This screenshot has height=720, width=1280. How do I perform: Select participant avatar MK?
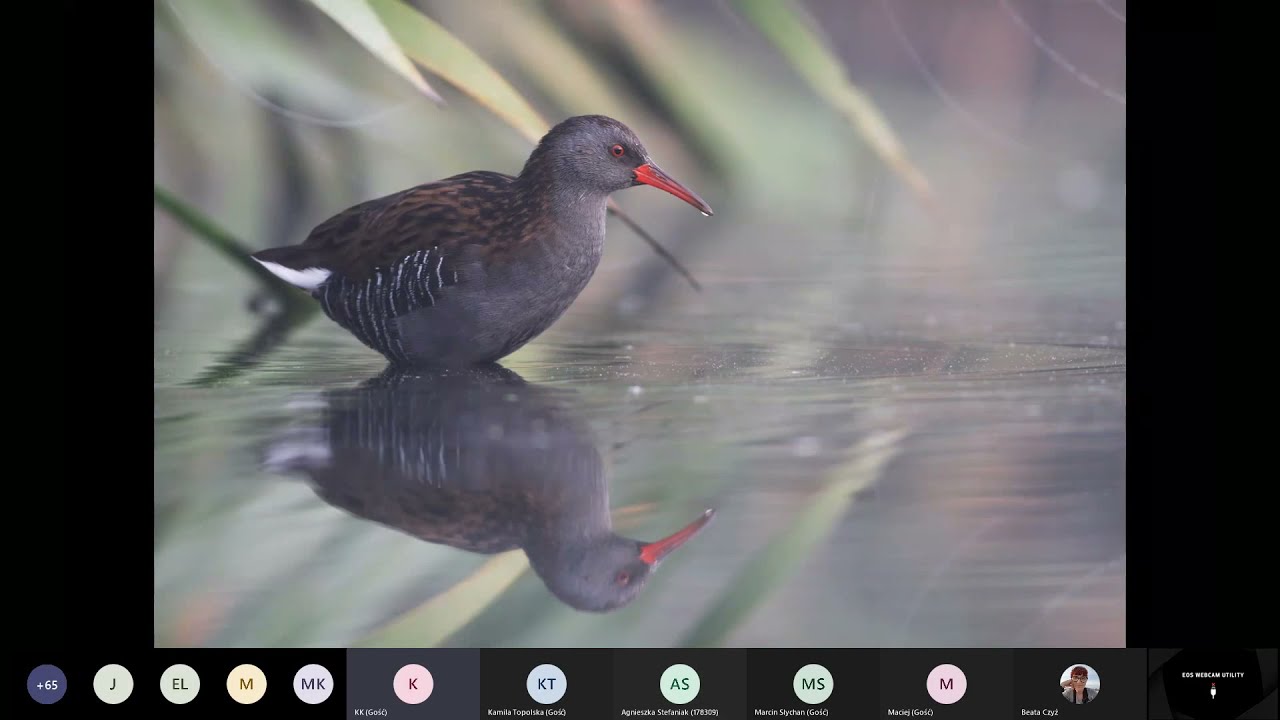(313, 684)
